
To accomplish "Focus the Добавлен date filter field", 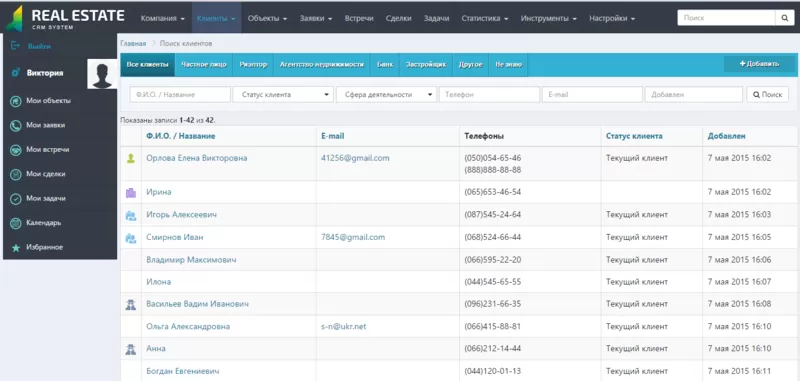I will pyautogui.click(x=694, y=94).
